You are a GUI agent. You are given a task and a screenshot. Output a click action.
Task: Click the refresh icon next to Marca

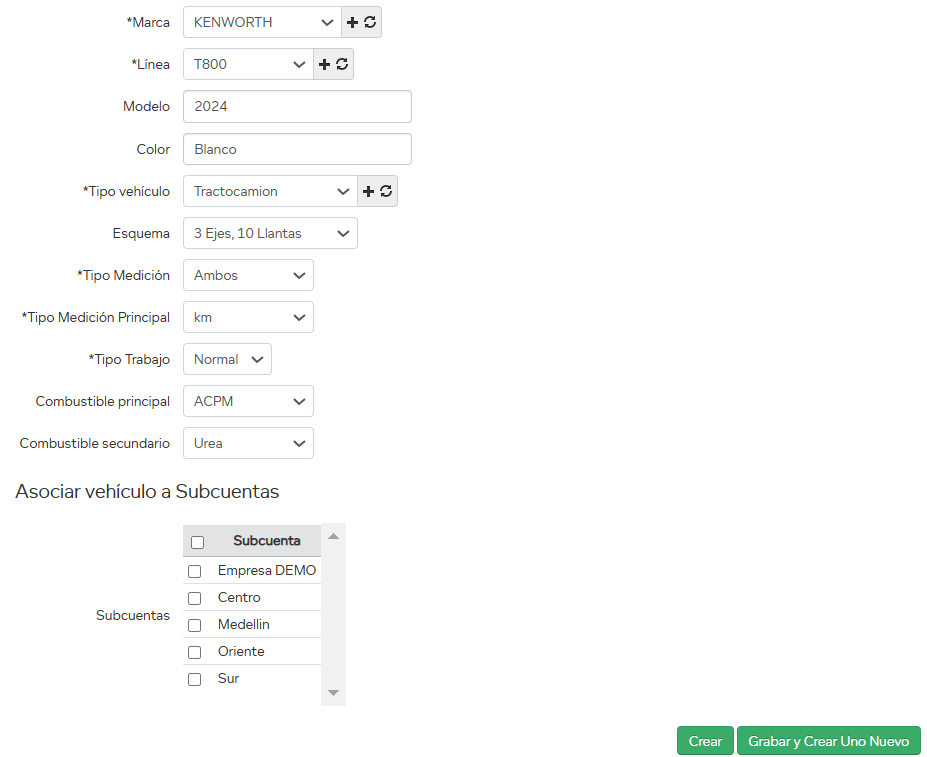370,22
